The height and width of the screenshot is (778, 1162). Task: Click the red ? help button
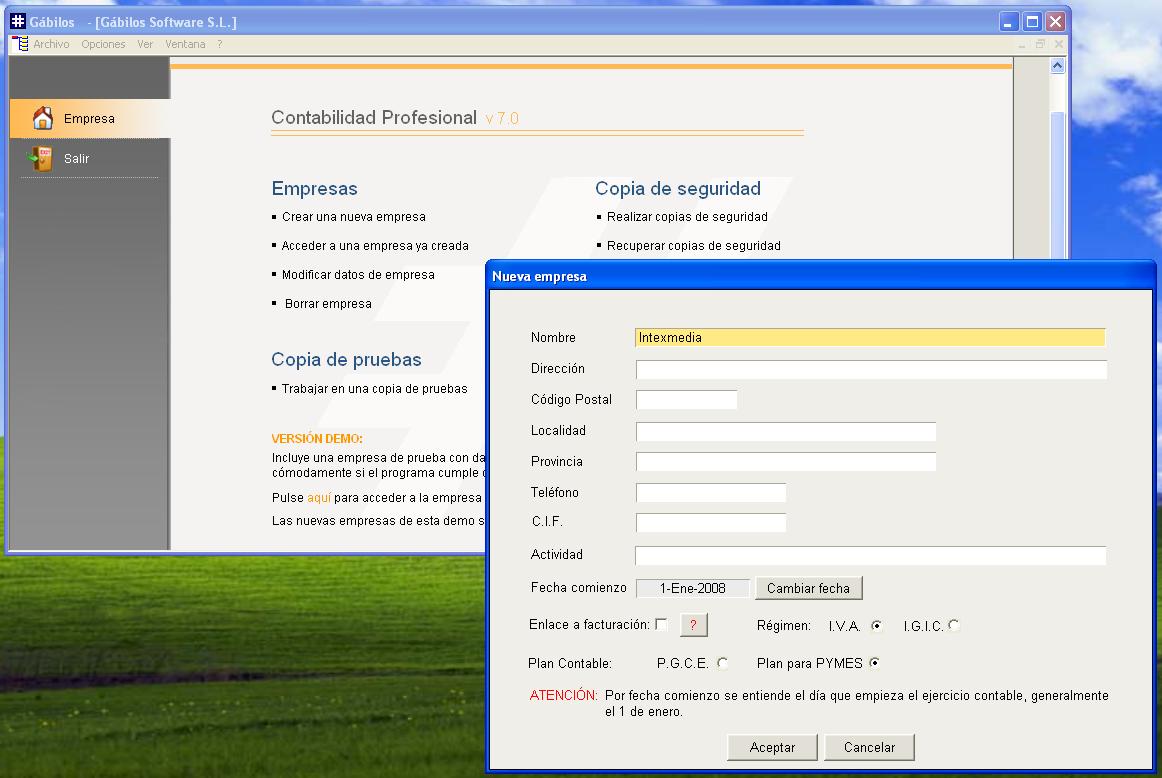[694, 625]
